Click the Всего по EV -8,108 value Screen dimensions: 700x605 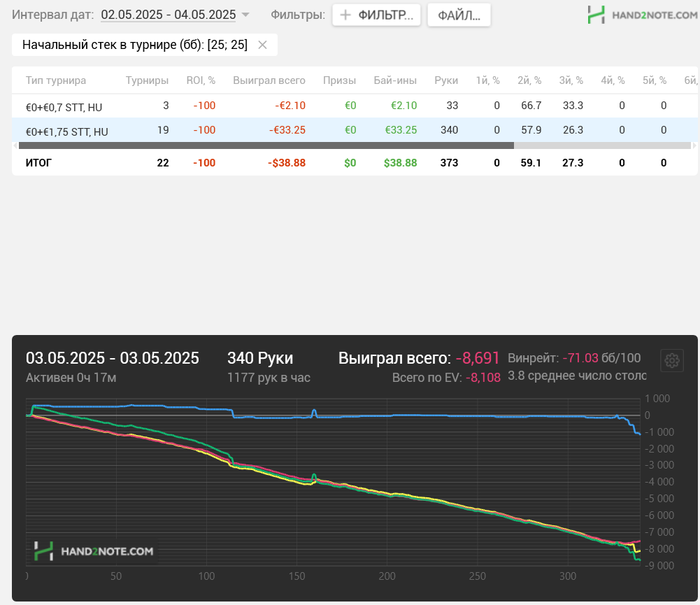pos(483,378)
